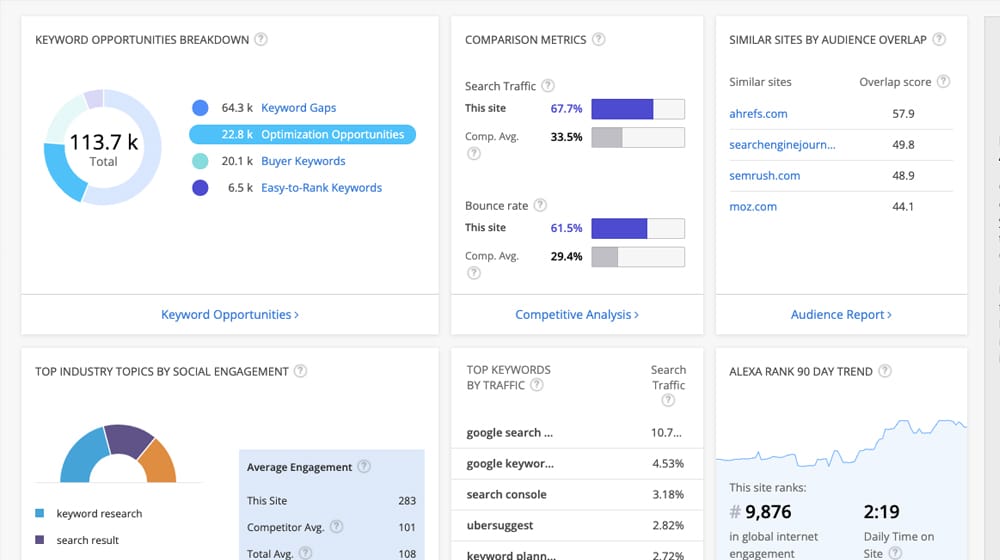1000x560 pixels.
Task: Open the ahrefs.com similar site link
Action: pos(758,114)
